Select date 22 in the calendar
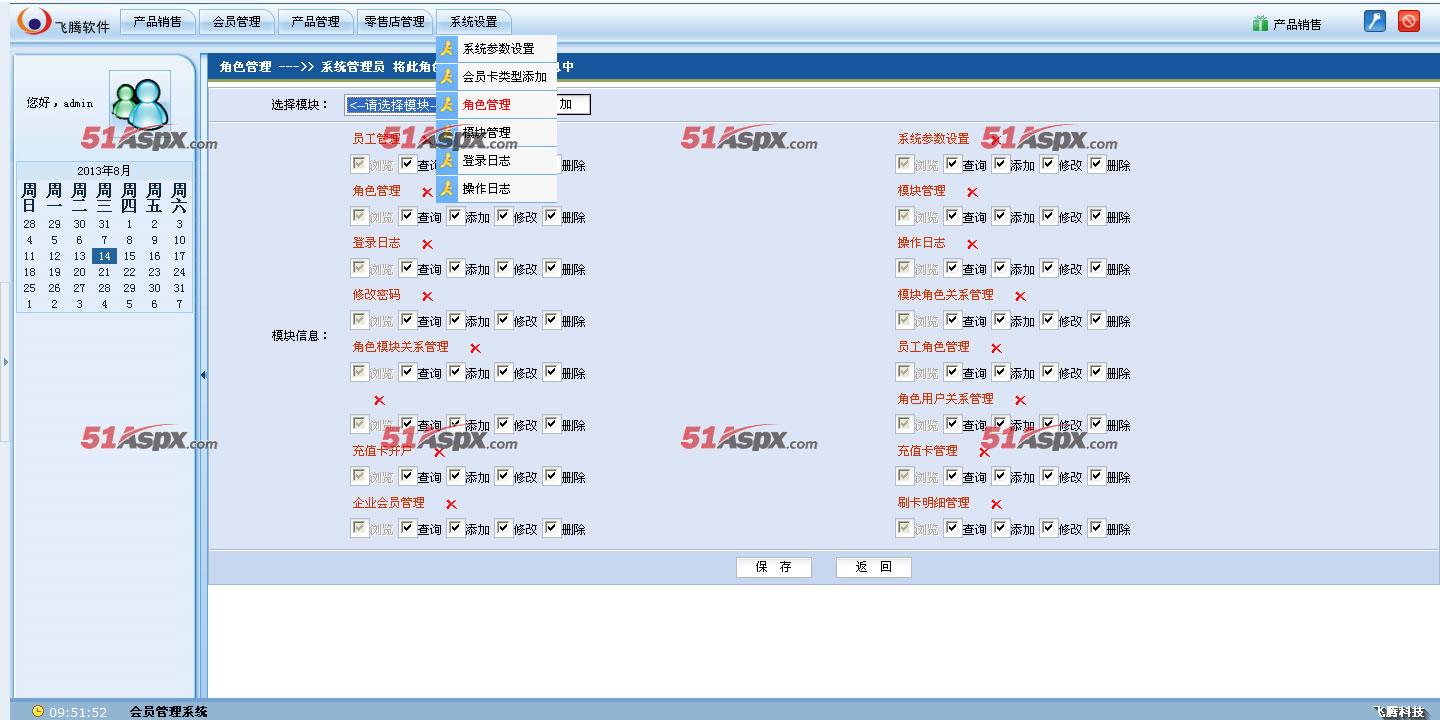This screenshot has height=720, width=1440. (129, 272)
